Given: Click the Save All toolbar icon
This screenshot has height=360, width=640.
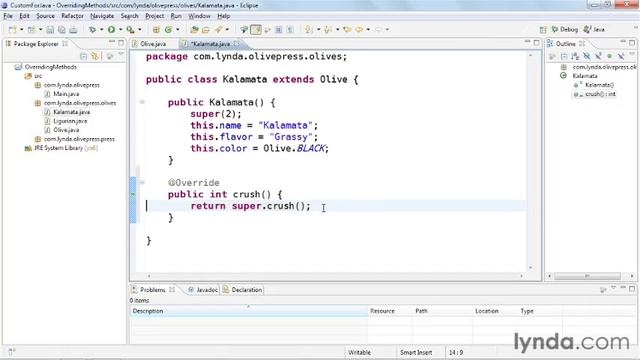Looking at the screenshot, I should 62,29.
